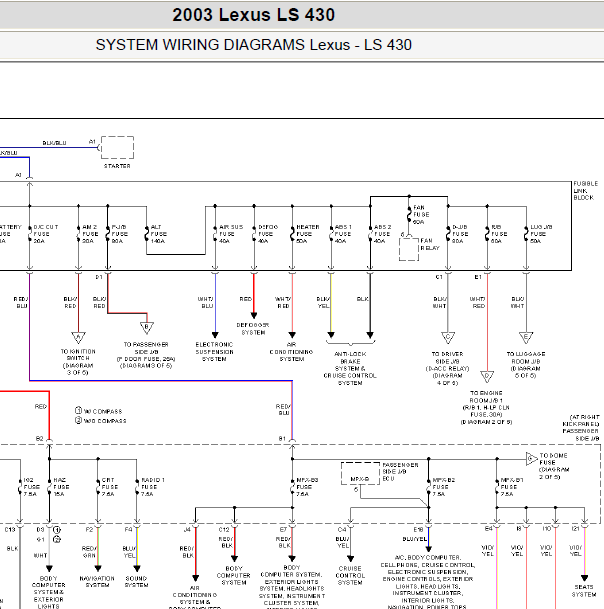Image resolution: width=604 pixels, height=609 pixels.
Task: Click connector triangle B to passenger J/B
Action: [x=147, y=327]
